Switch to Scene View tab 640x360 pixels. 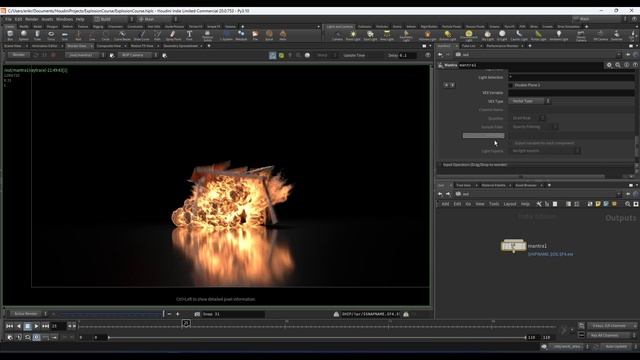[13, 46]
